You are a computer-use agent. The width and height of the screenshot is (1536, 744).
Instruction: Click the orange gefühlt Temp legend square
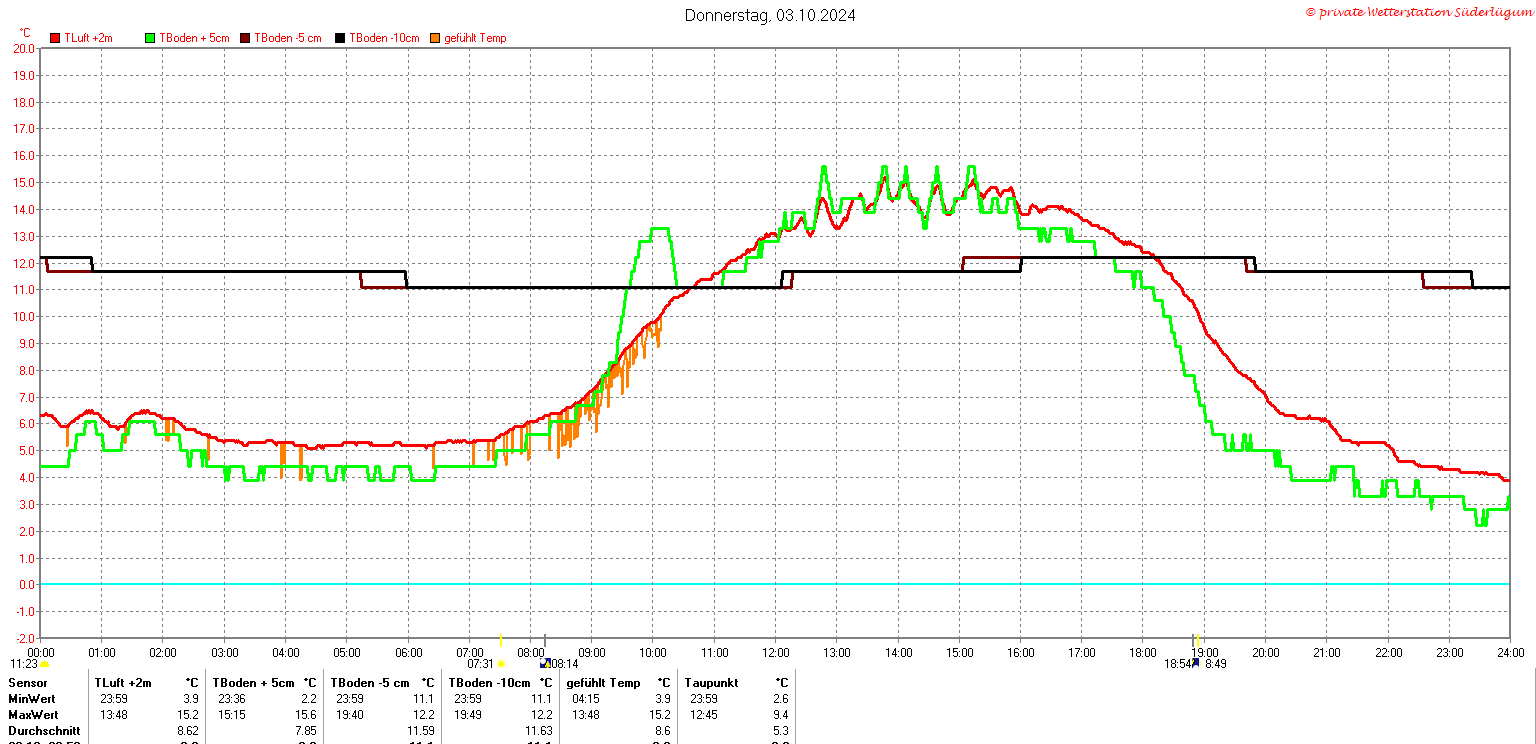[435, 38]
